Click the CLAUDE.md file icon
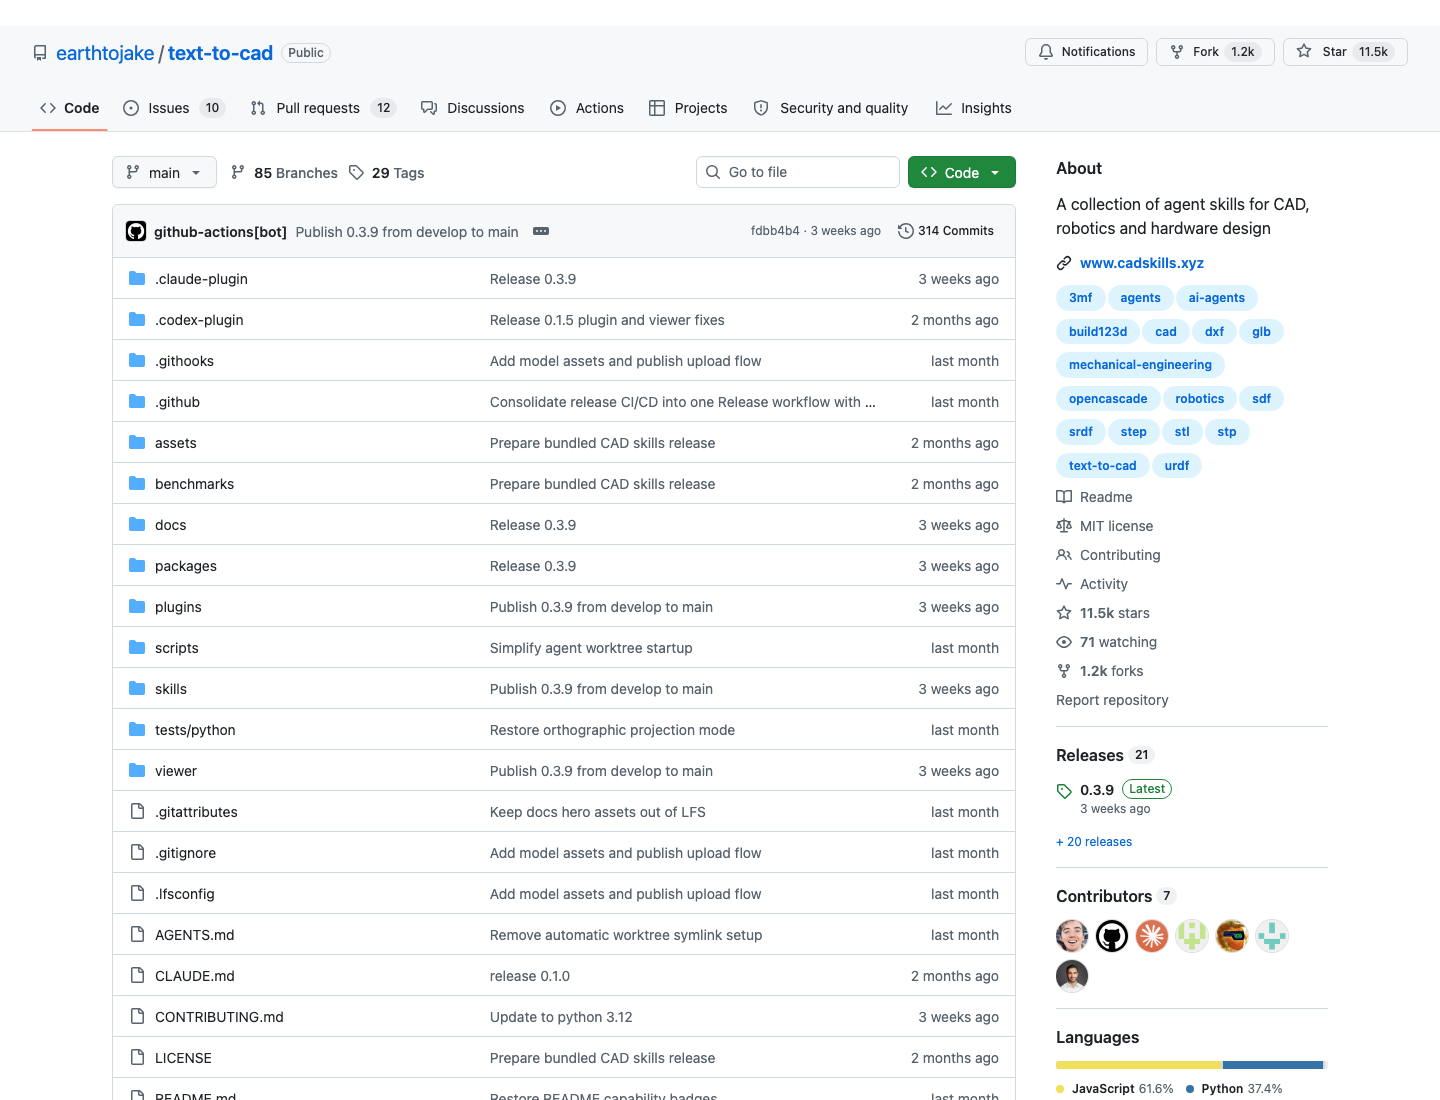The height and width of the screenshot is (1100, 1440). (x=137, y=976)
